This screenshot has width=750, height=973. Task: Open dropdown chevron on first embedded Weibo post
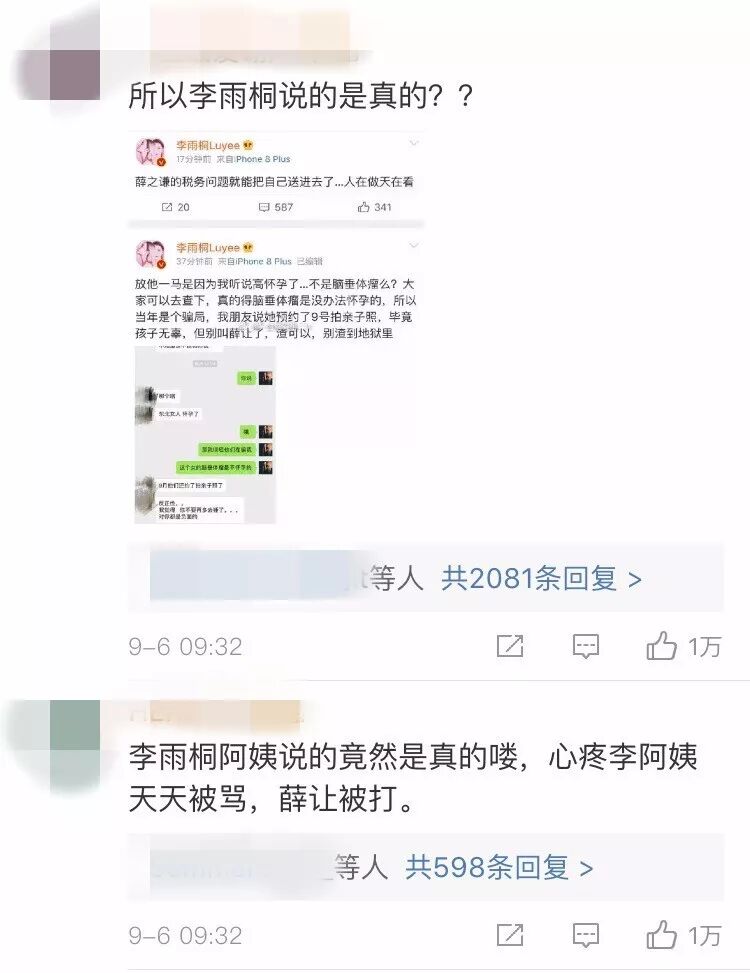click(x=414, y=143)
